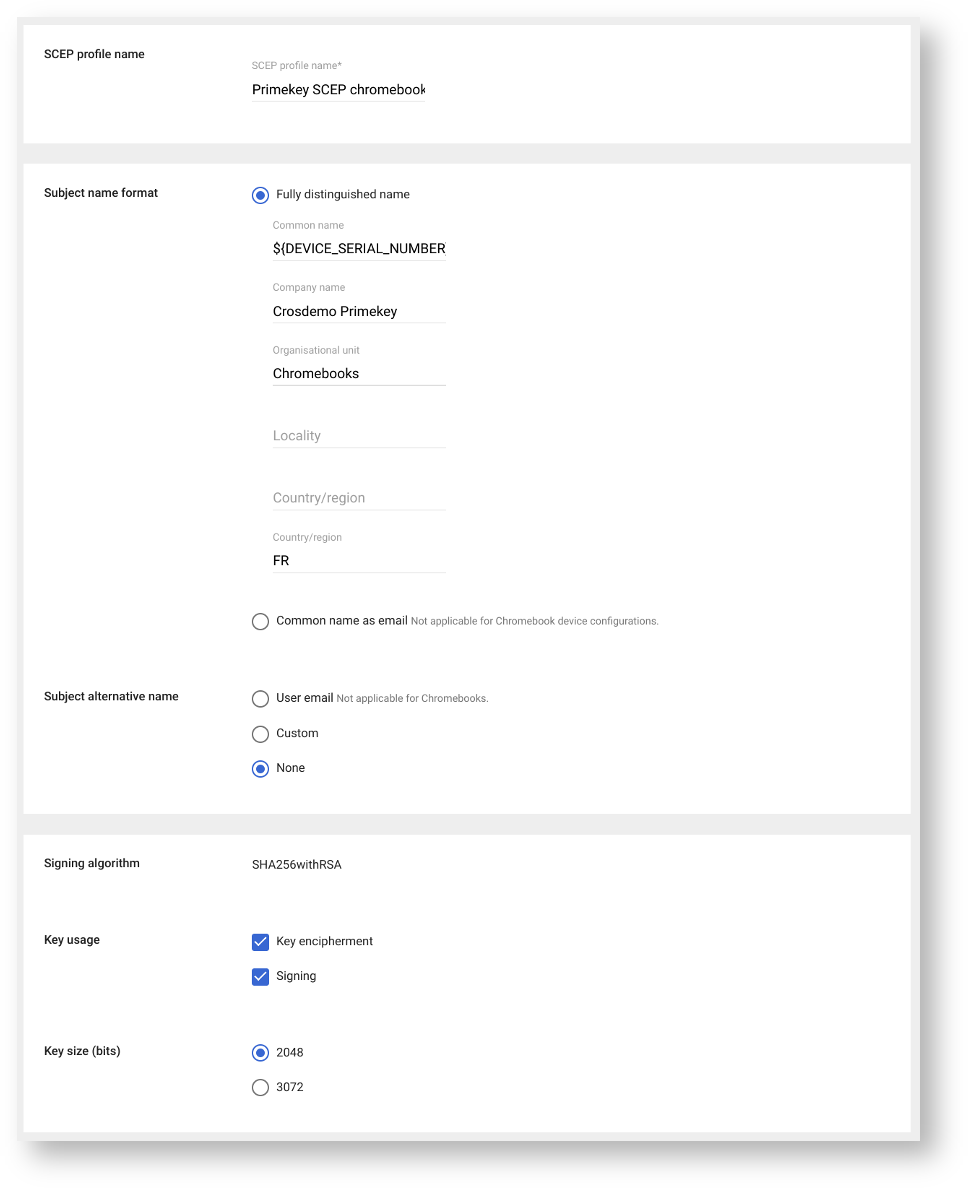Click the SCEP profile name text field

338,90
